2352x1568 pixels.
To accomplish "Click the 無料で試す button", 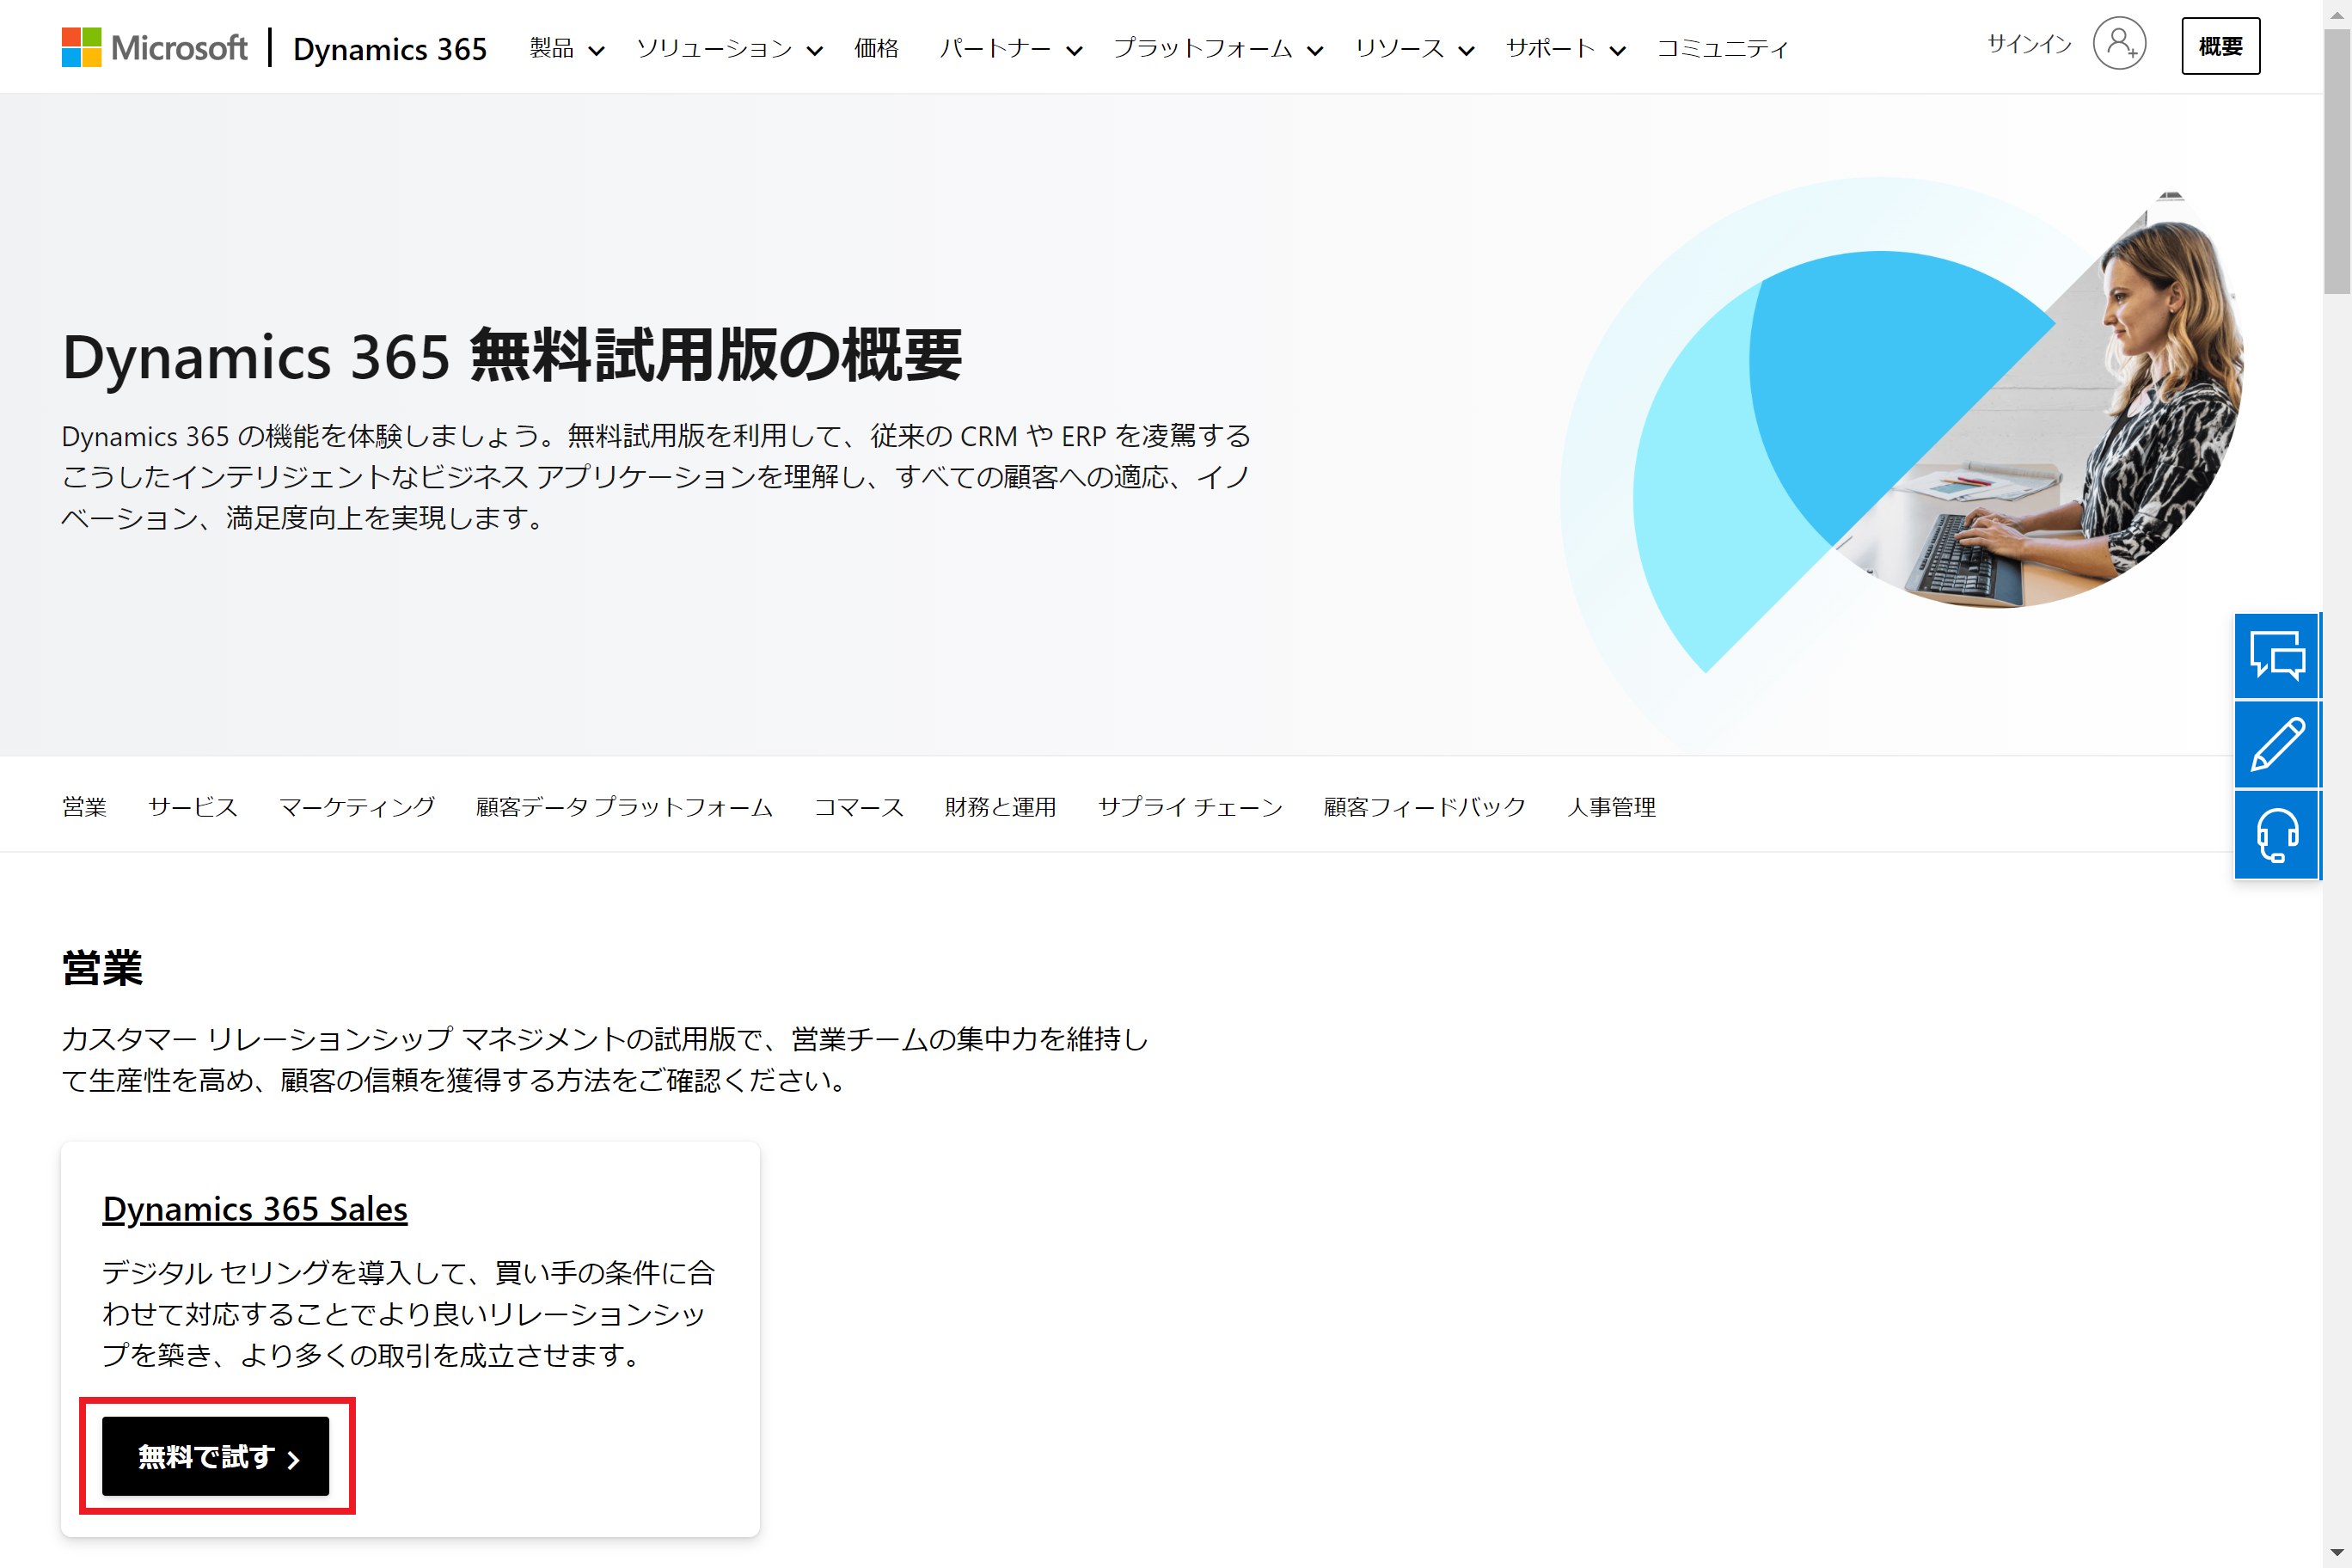I will tap(215, 1456).
